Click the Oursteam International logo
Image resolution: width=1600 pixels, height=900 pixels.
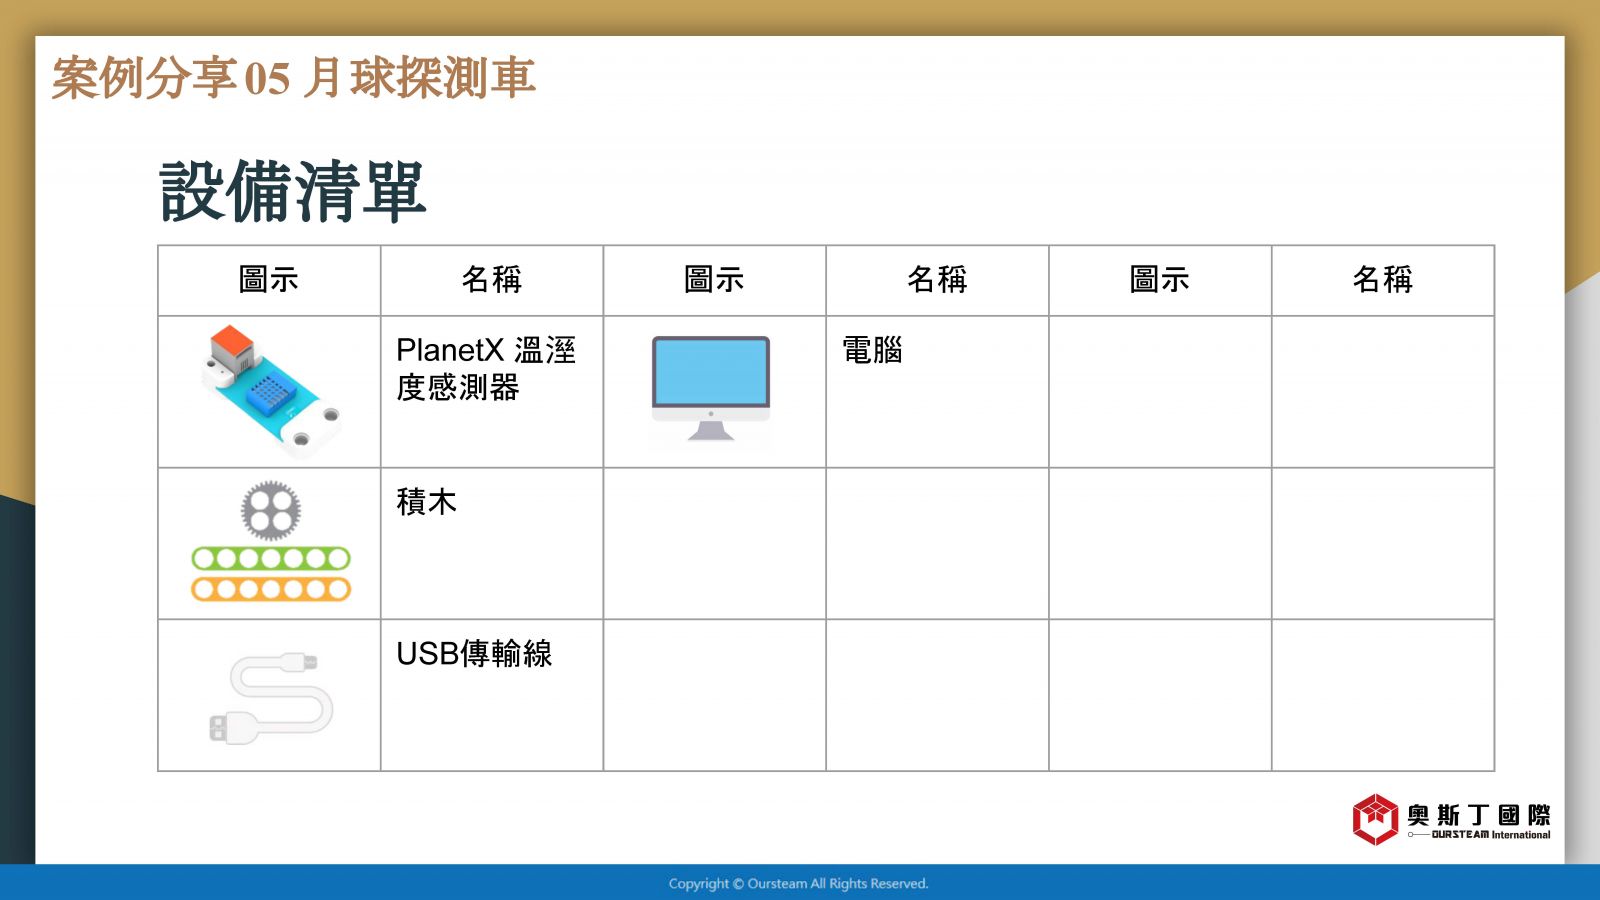point(1450,820)
